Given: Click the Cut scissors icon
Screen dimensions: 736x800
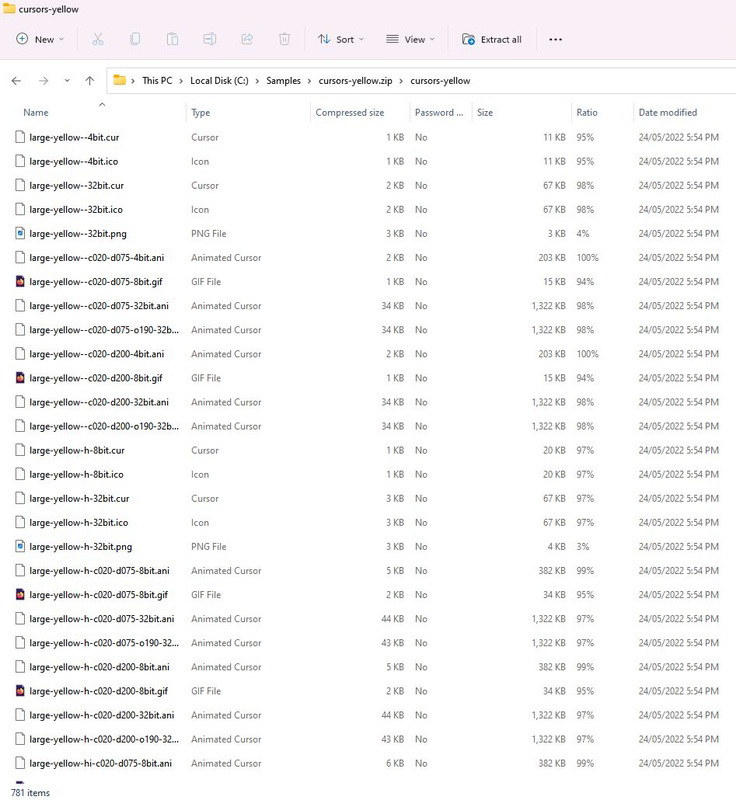Looking at the screenshot, I should [97, 39].
